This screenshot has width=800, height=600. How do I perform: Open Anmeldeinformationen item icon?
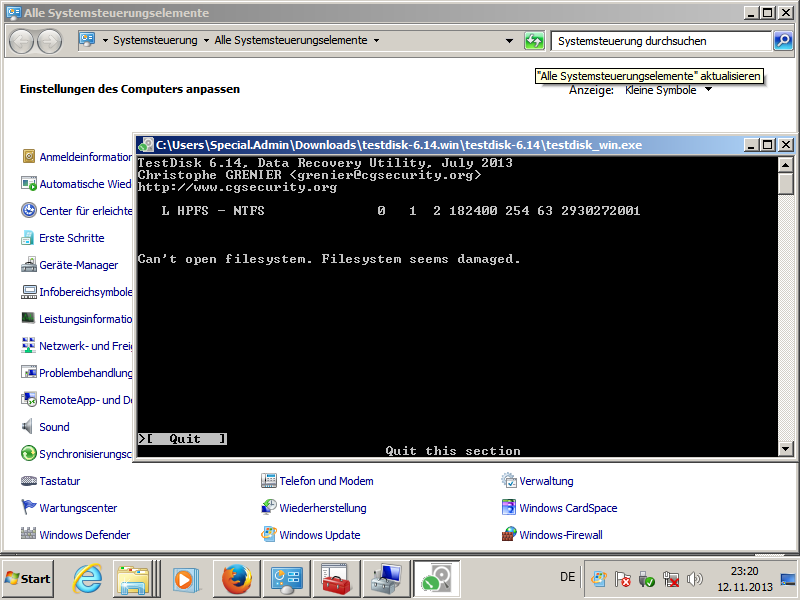(29, 157)
